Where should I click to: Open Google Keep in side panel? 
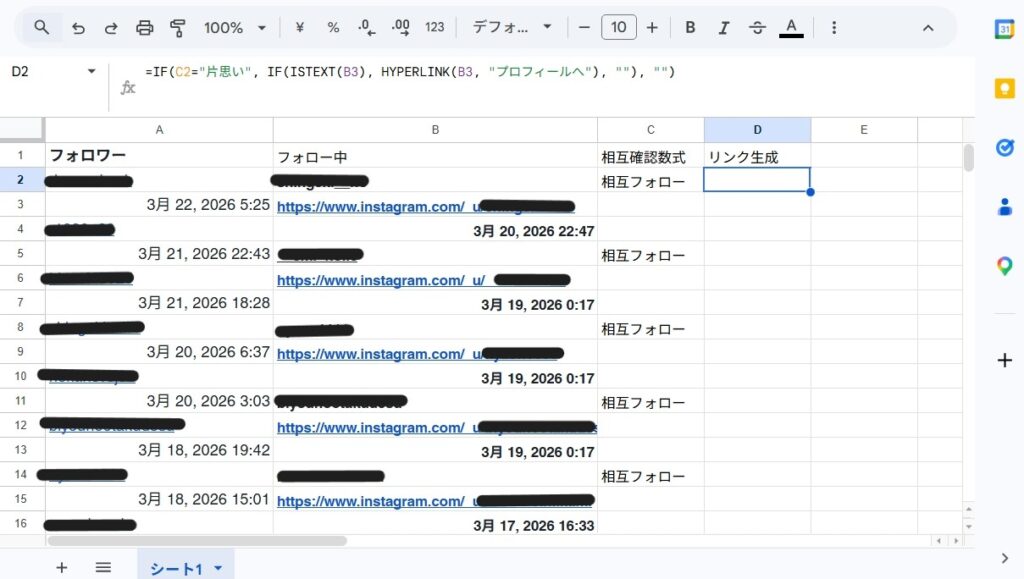[1004, 88]
